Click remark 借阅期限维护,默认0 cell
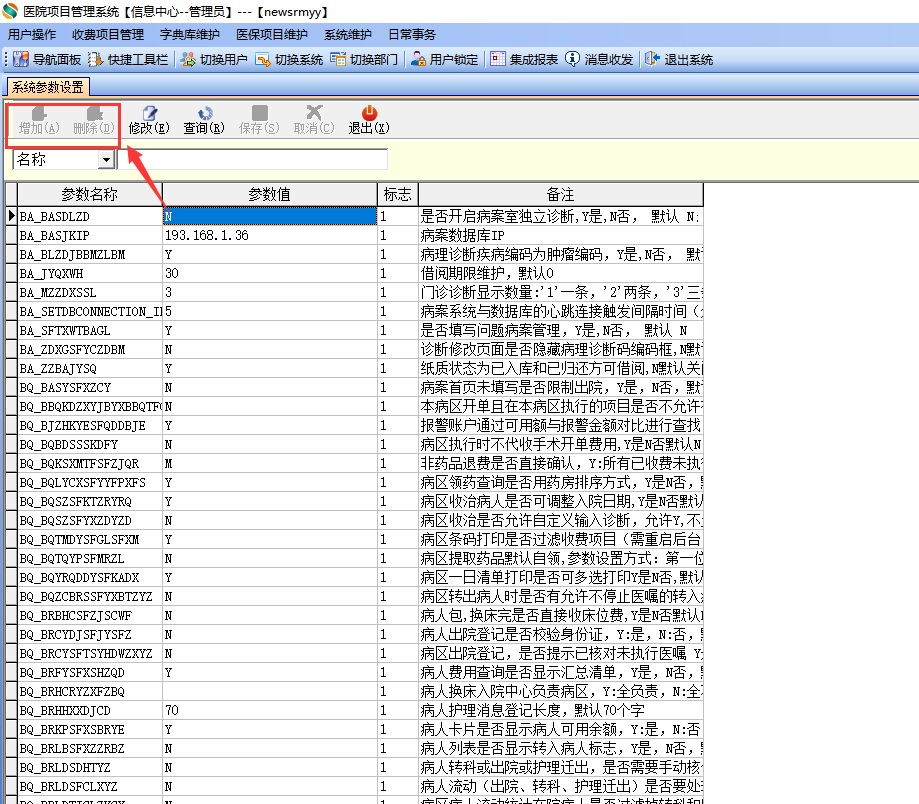The image size is (919, 804). tap(560, 274)
